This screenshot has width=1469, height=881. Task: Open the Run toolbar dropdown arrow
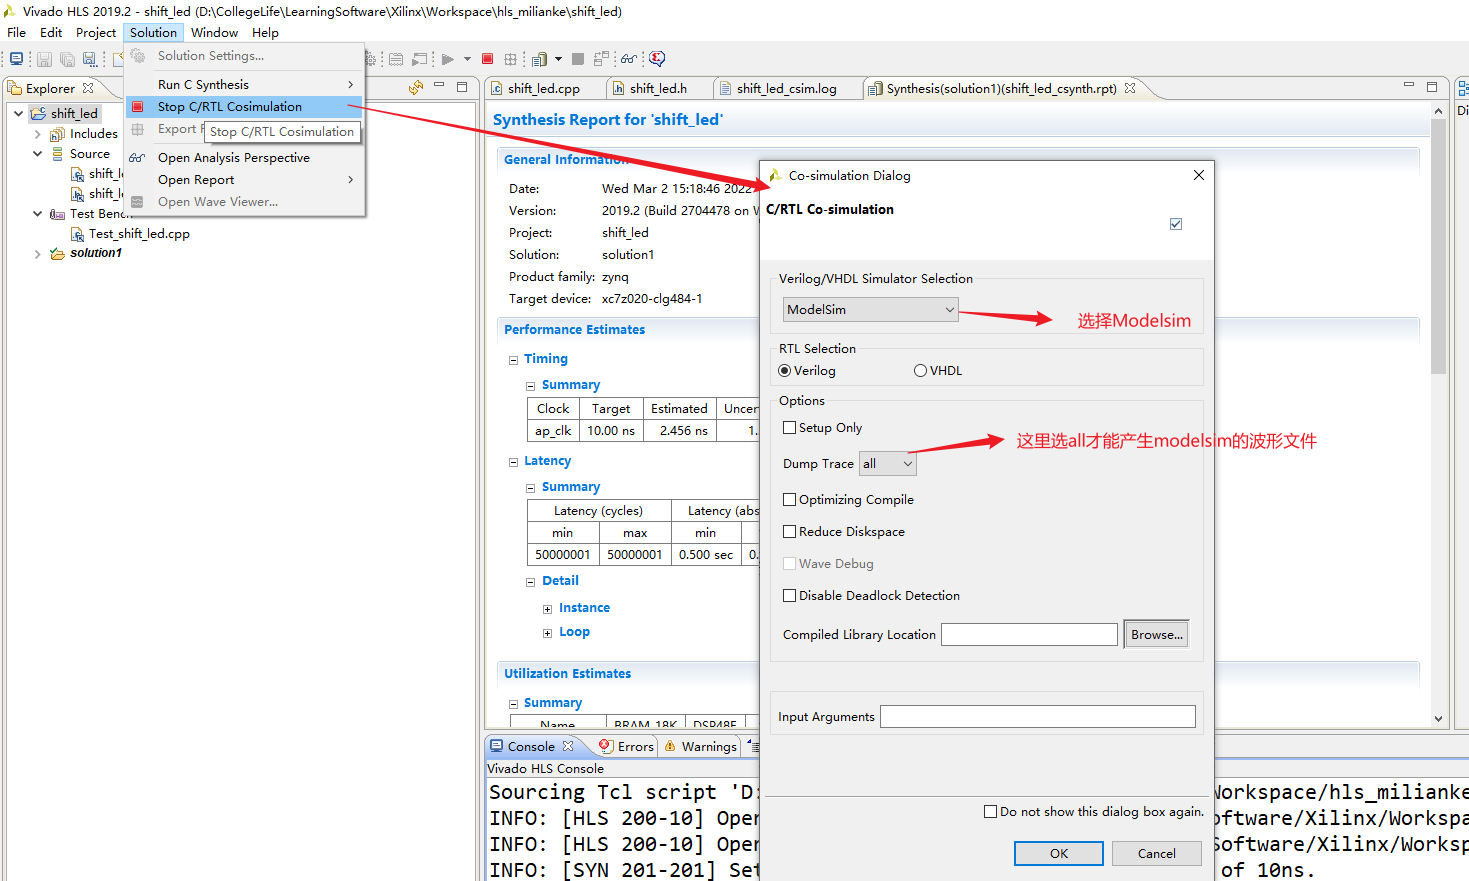point(467,59)
